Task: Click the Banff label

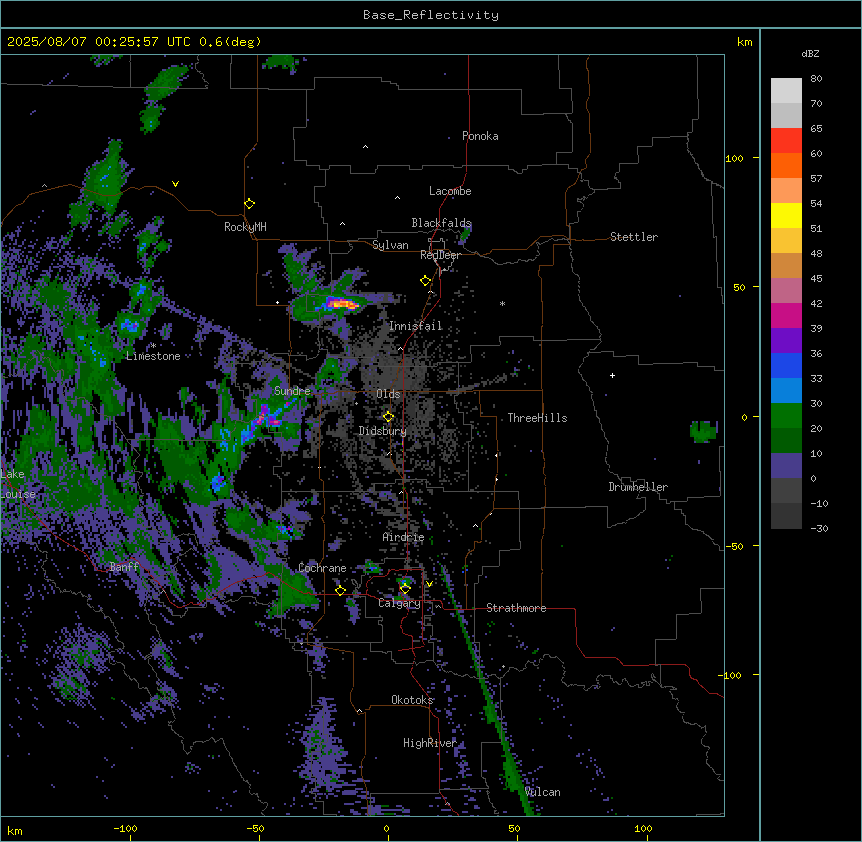Action: pos(124,567)
